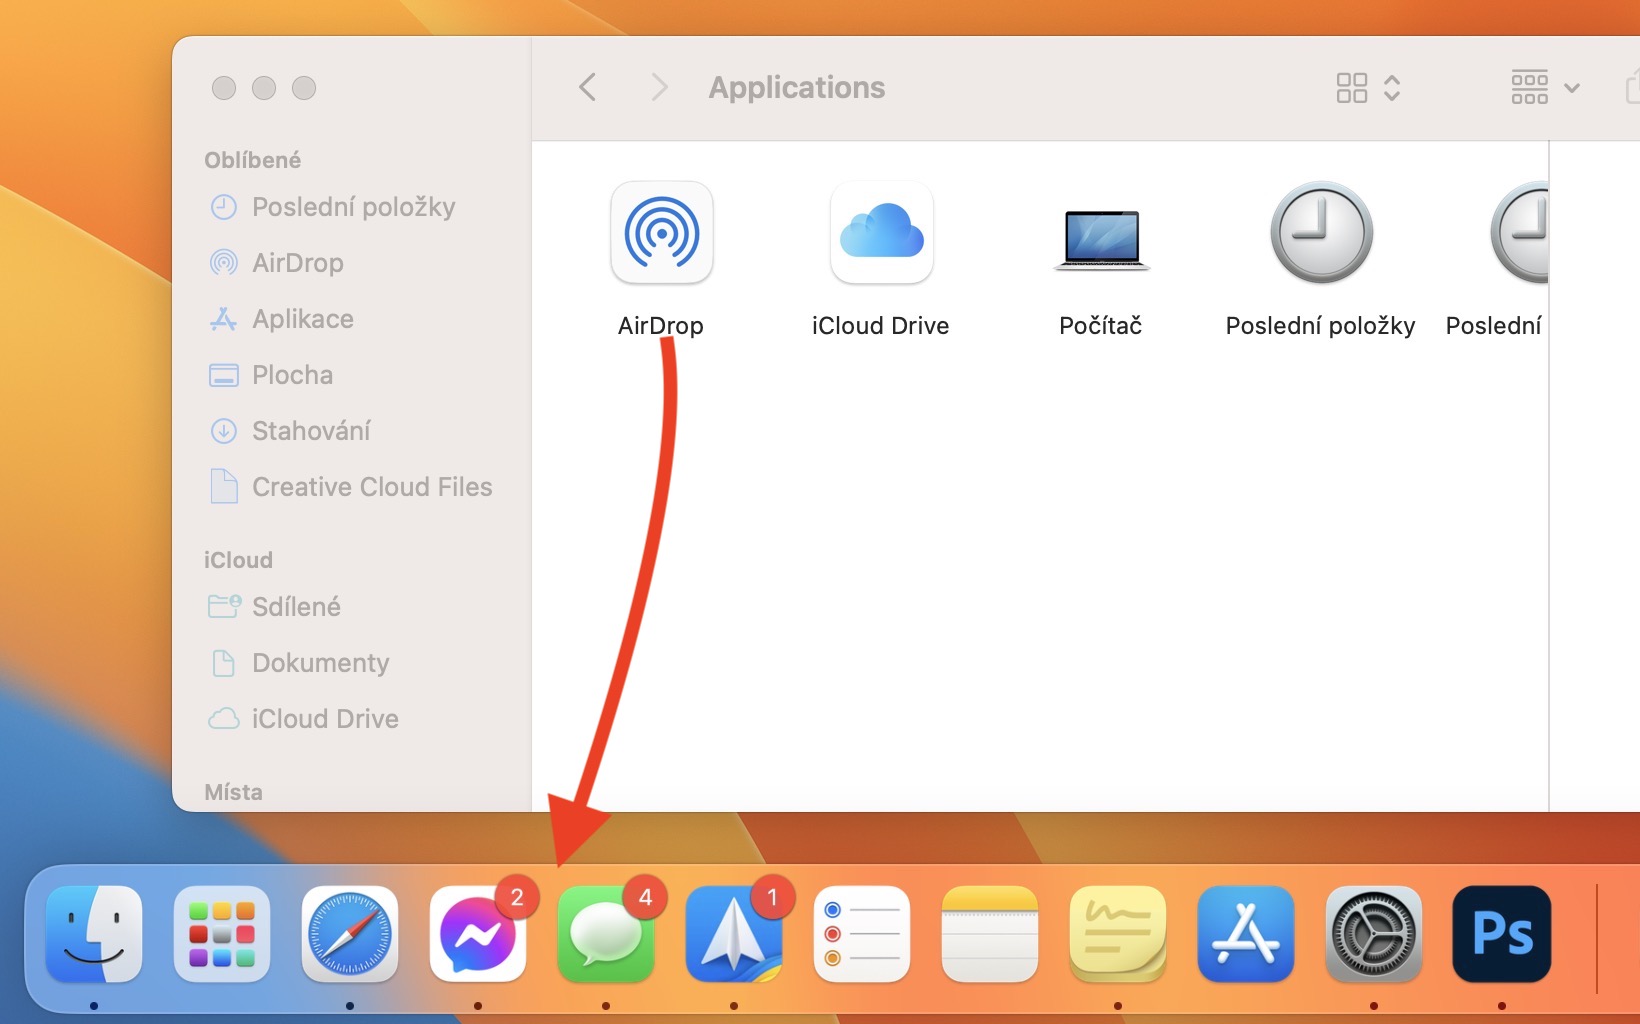Screen dimensions: 1640x1024
Task: Open Messenger from the Dock
Action: tap(478, 934)
